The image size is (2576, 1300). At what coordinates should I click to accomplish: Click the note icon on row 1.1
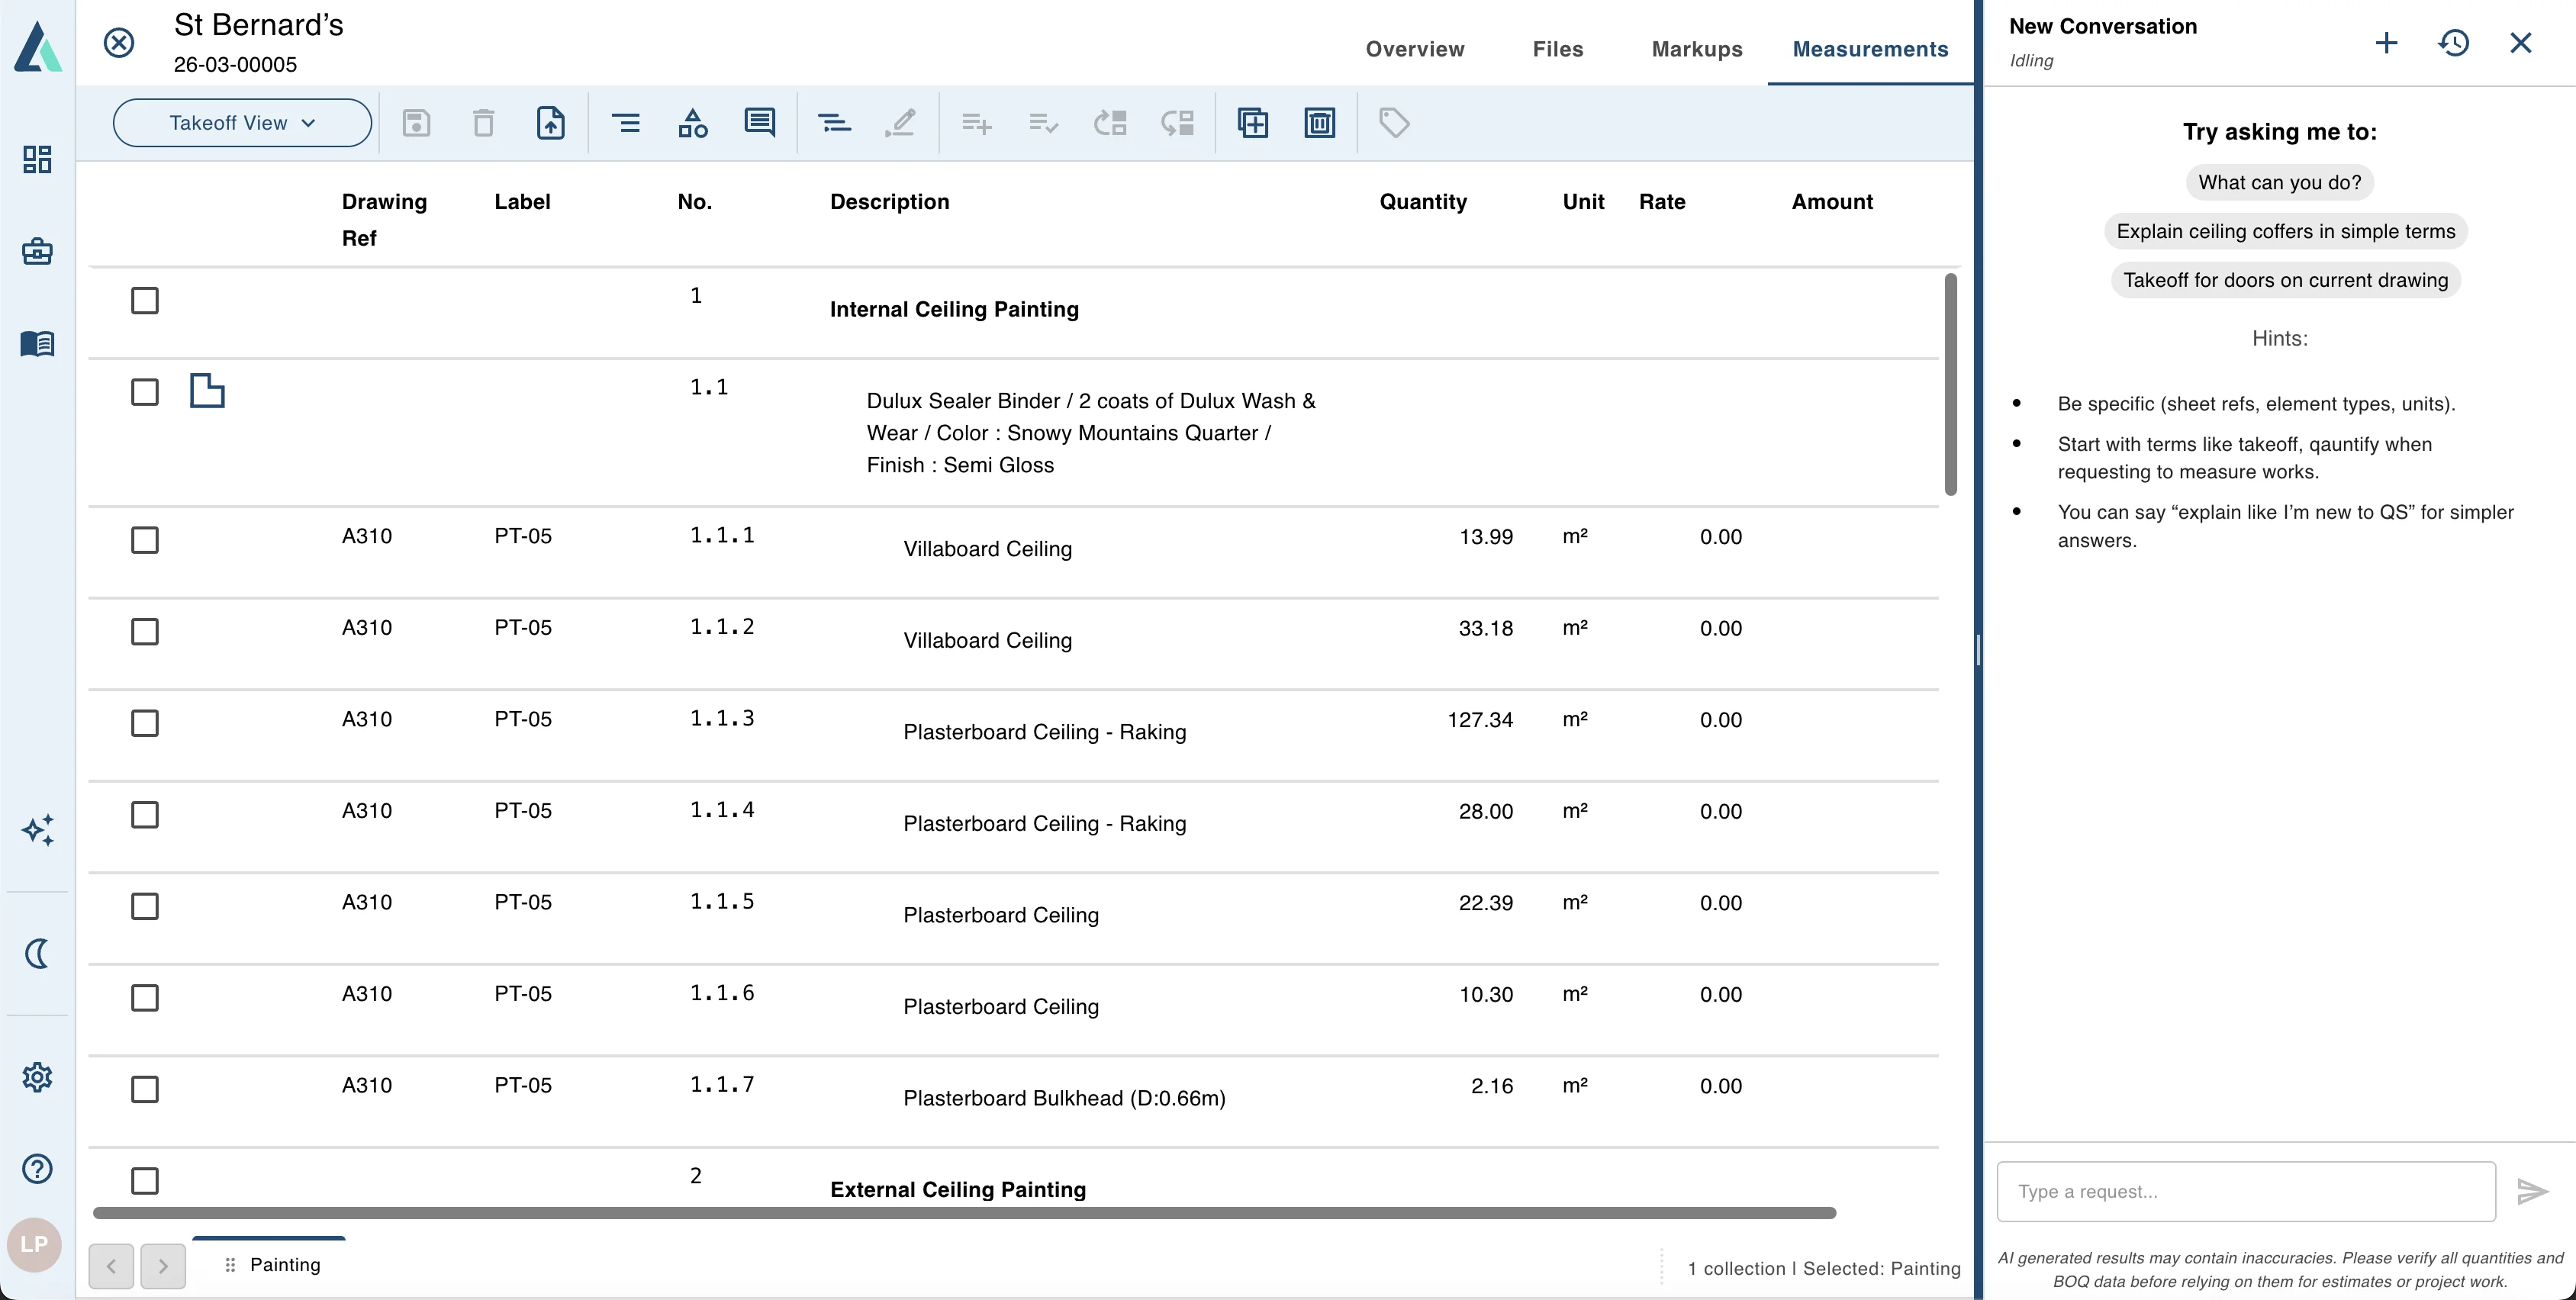[x=207, y=390]
